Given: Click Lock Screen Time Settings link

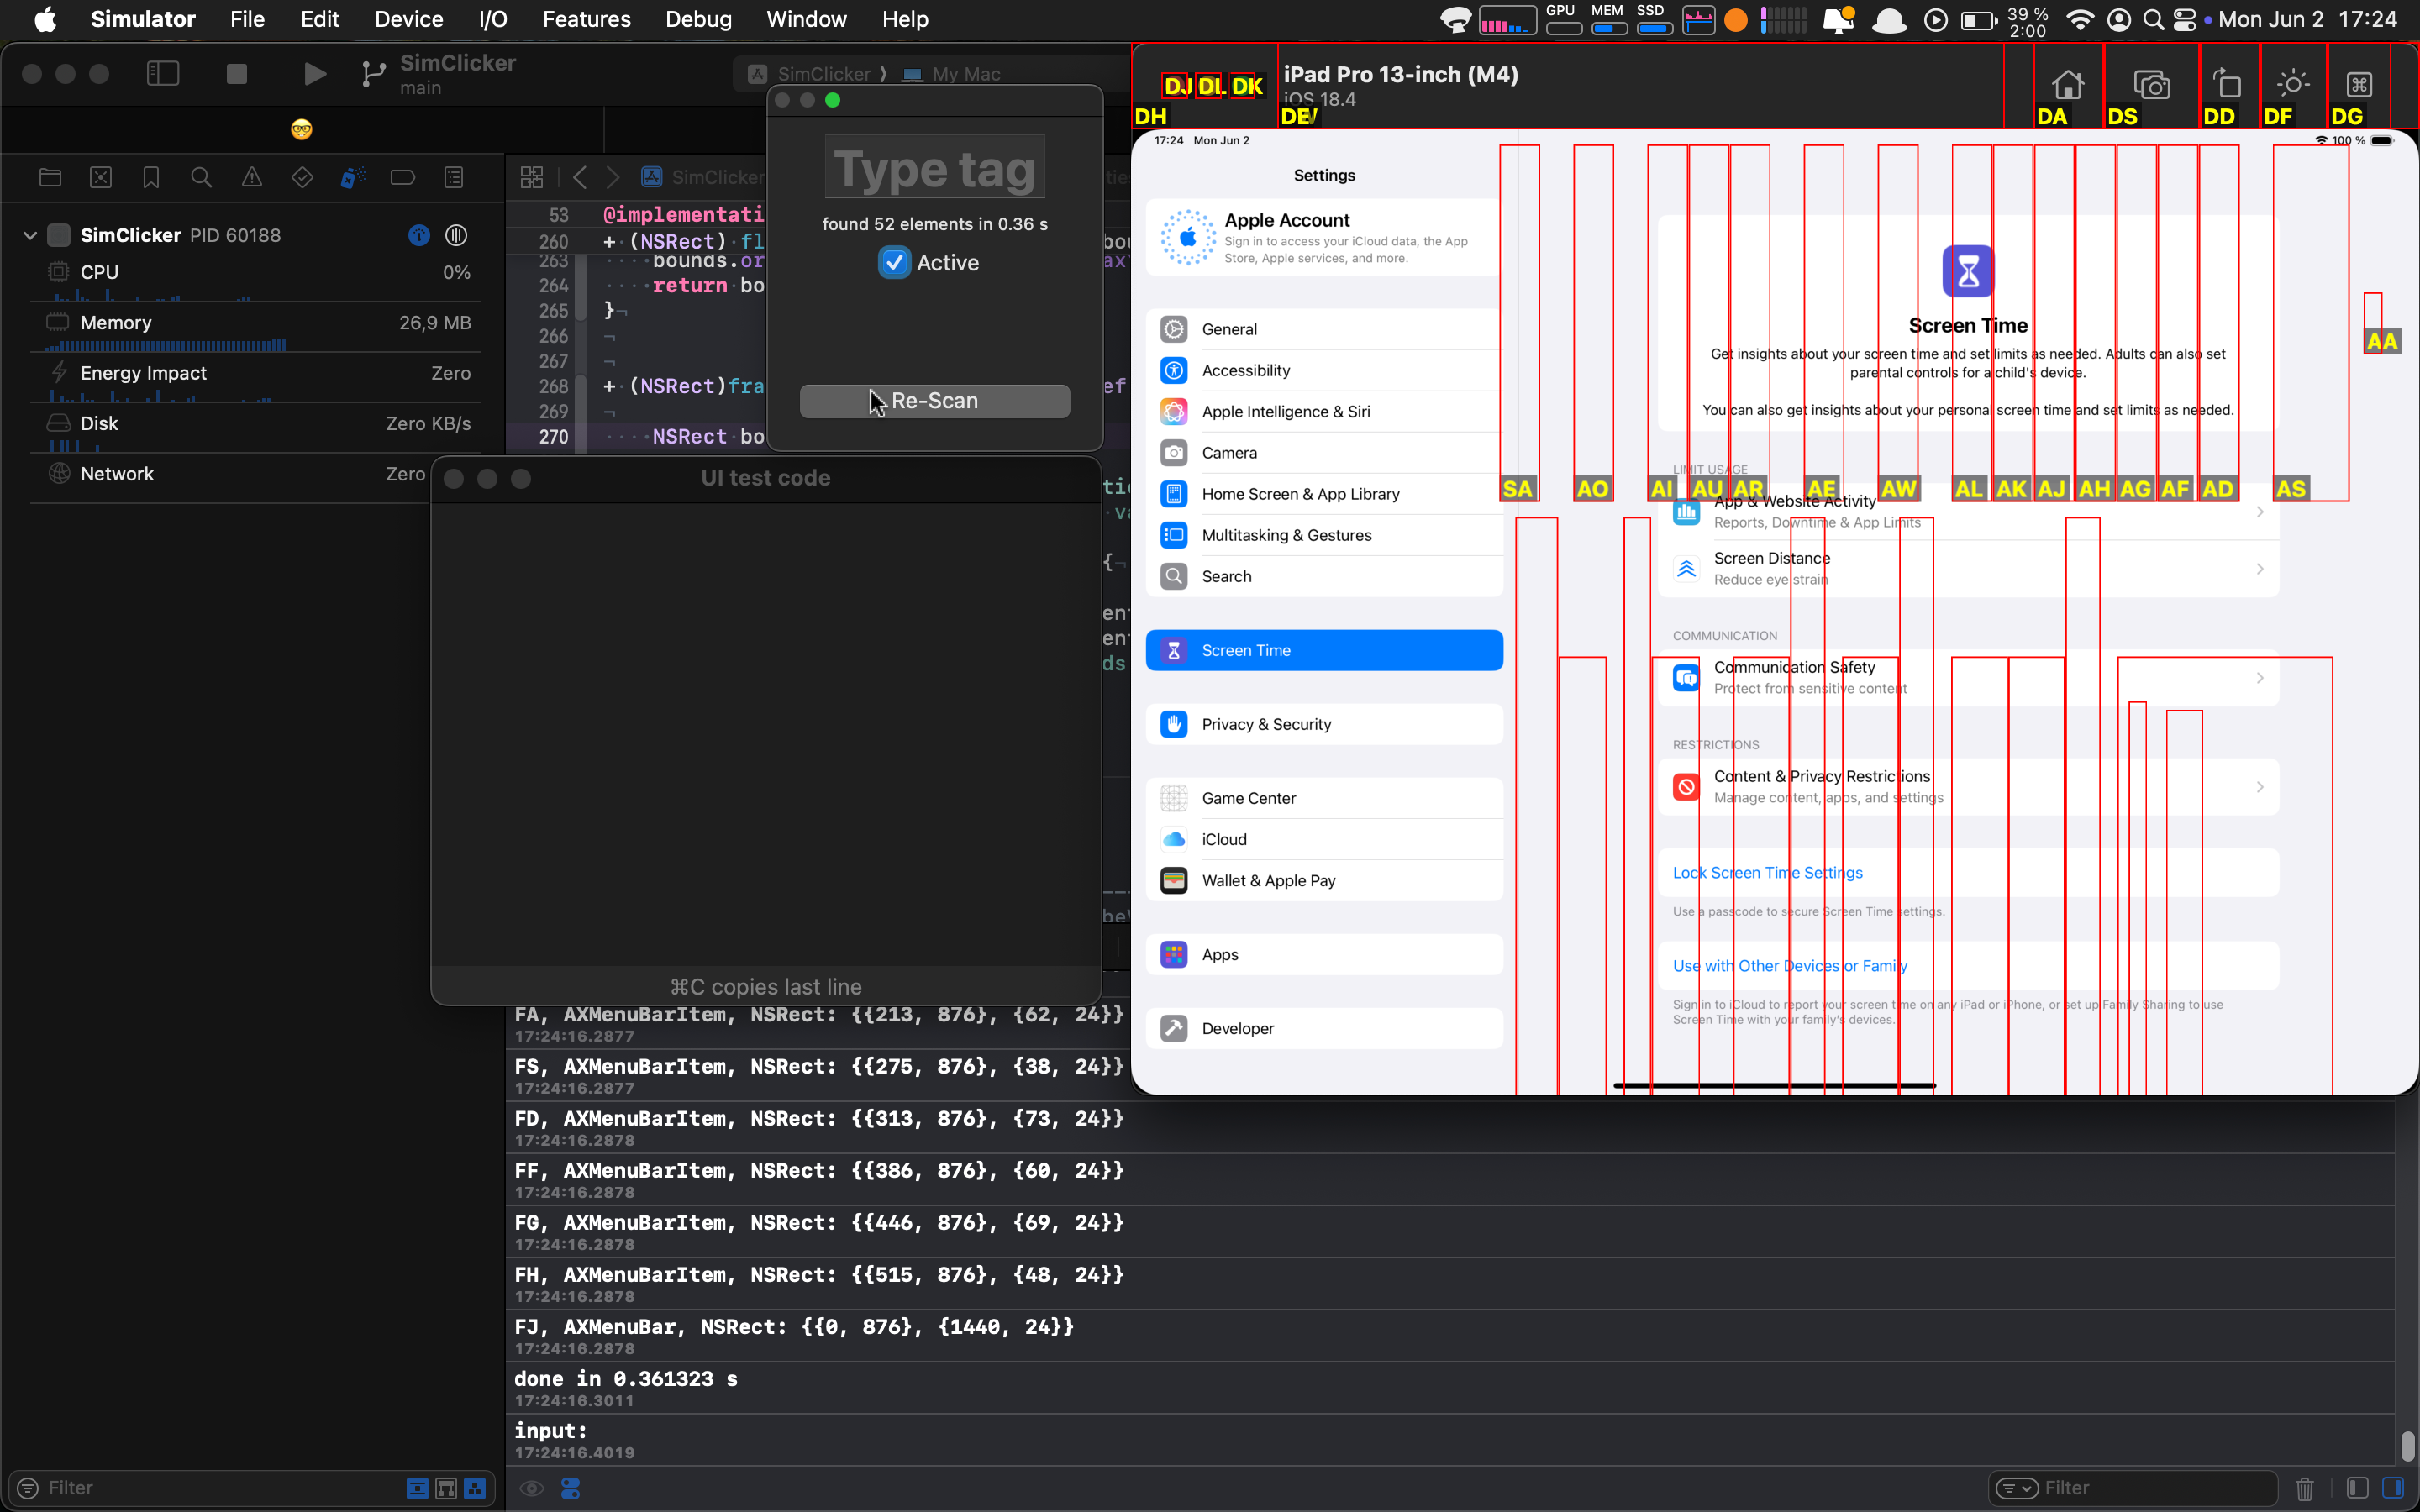Looking at the screenshot, I should [1767, 873].
